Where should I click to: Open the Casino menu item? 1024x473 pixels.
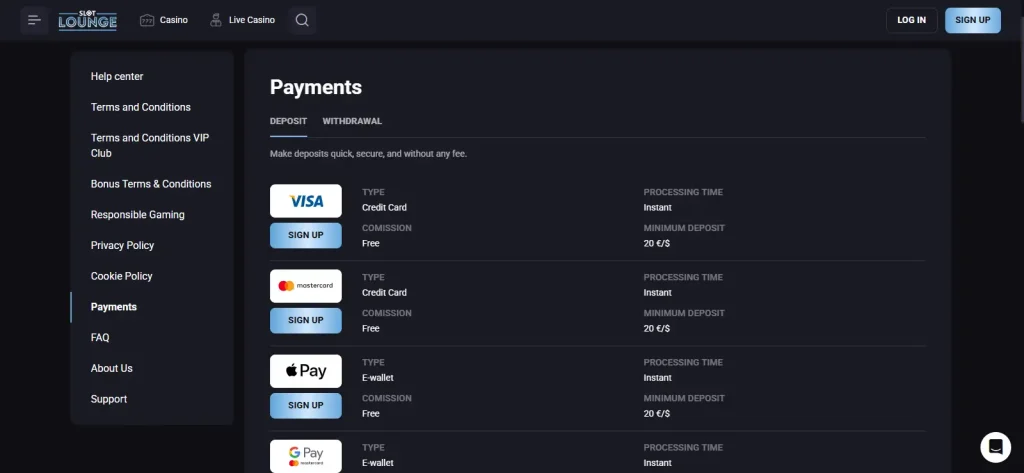click(164, 20)
